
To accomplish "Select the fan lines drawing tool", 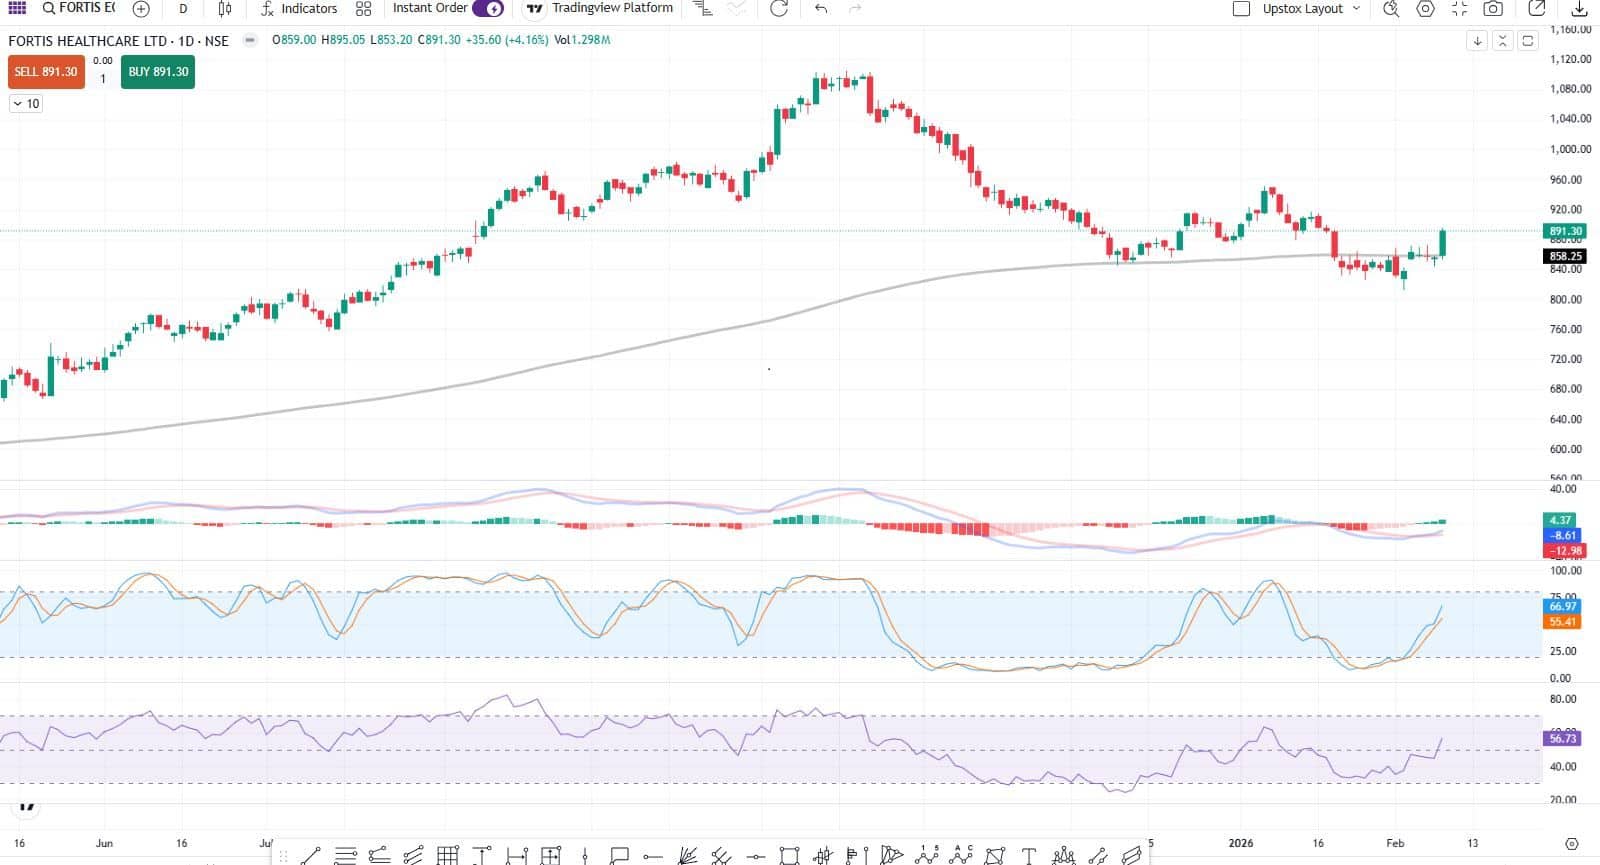I will pyautogui.click(x=687, y=855).
